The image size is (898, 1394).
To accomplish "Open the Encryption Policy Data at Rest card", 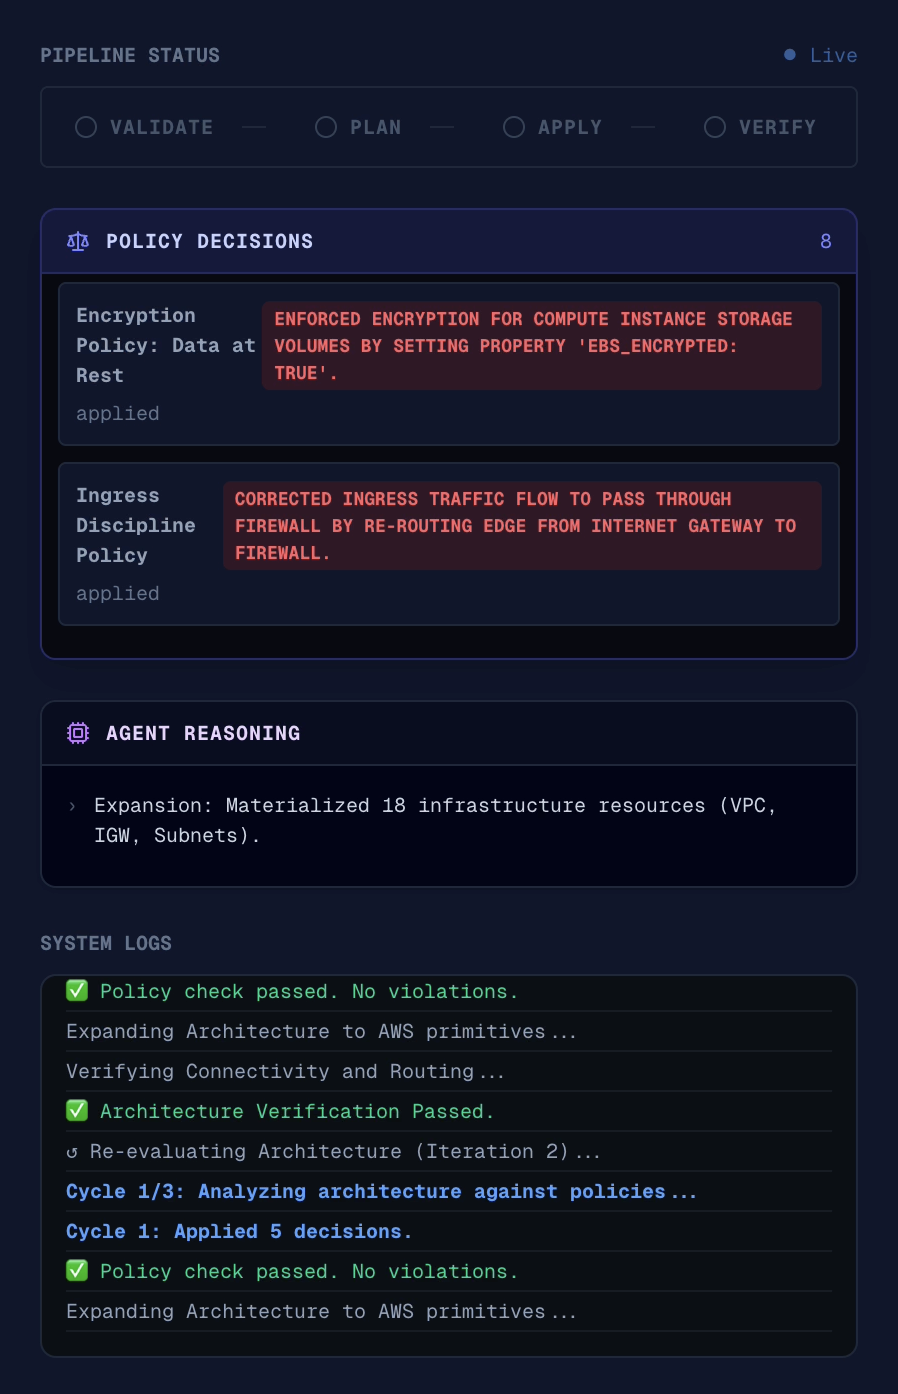I will (x=449, y=364).
